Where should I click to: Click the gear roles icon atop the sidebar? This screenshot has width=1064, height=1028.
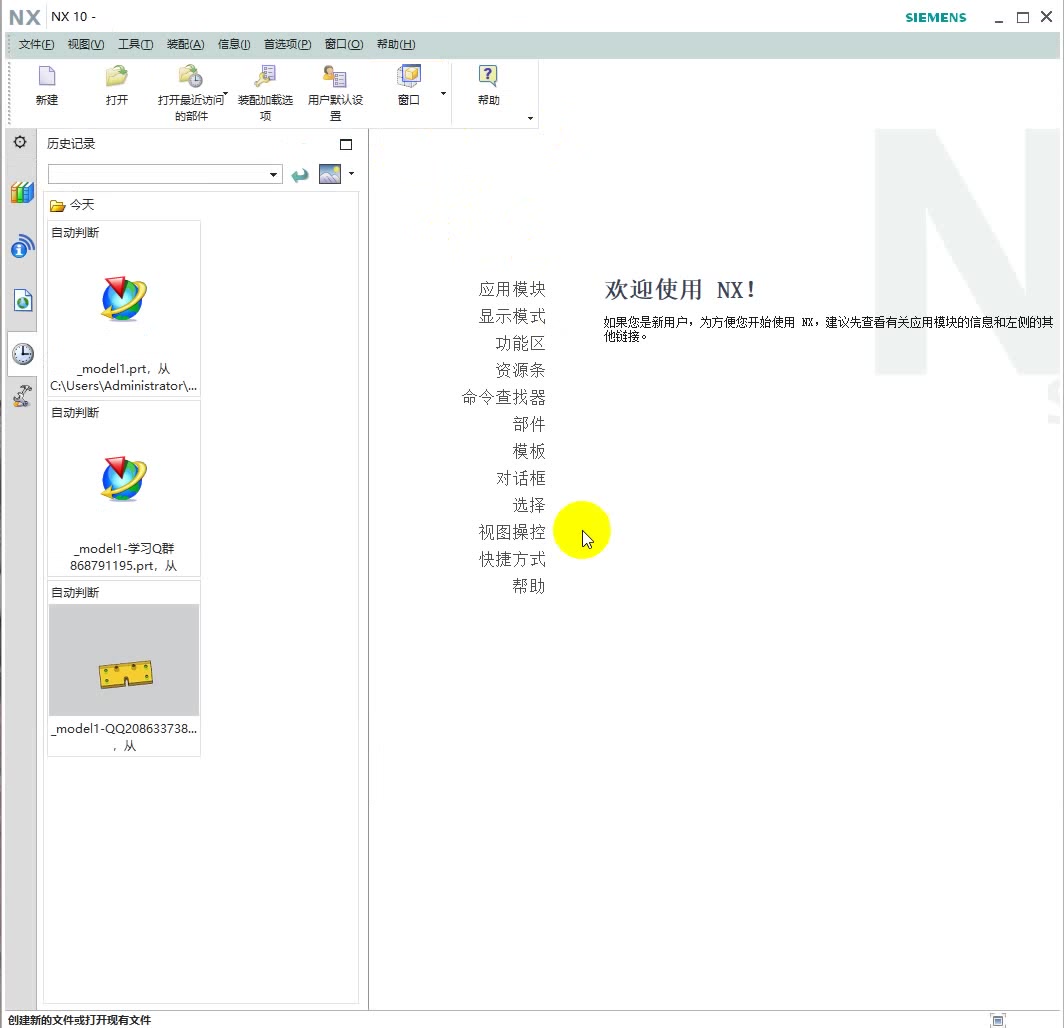(x=19, y=142)
